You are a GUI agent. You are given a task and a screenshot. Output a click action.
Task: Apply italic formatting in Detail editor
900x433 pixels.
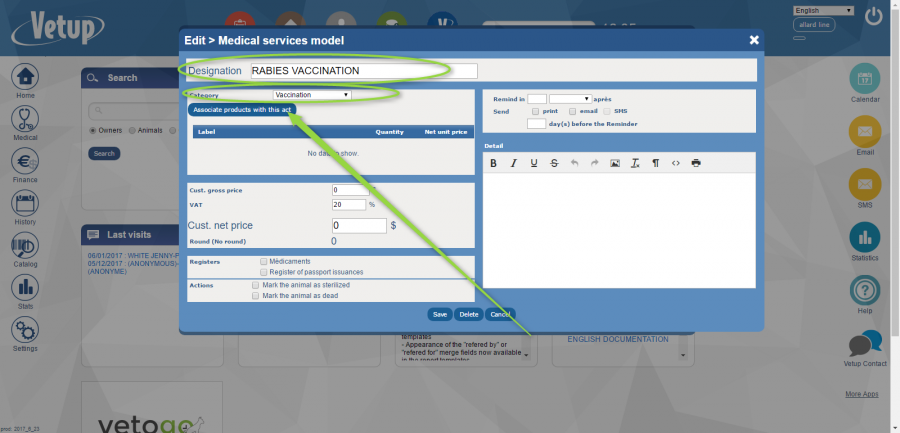coord(514,163)
